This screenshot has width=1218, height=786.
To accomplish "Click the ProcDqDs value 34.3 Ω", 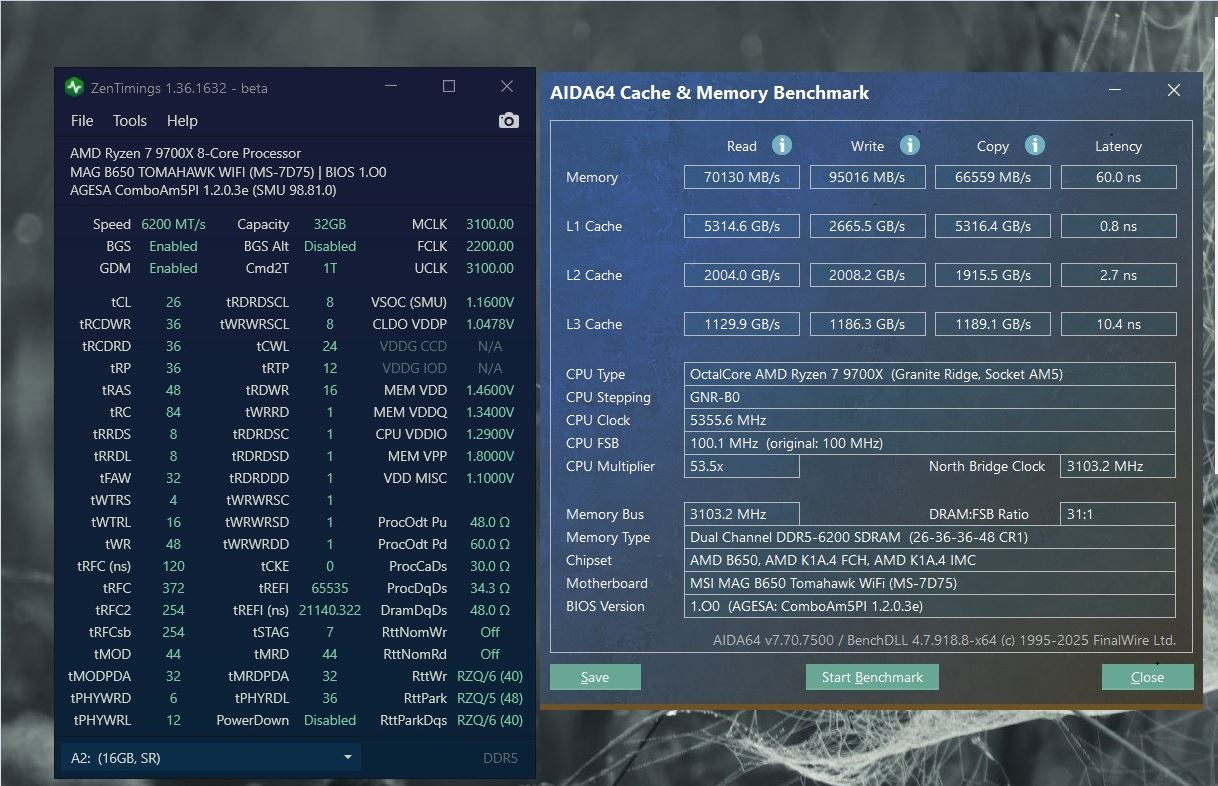I will coord(490,588).
